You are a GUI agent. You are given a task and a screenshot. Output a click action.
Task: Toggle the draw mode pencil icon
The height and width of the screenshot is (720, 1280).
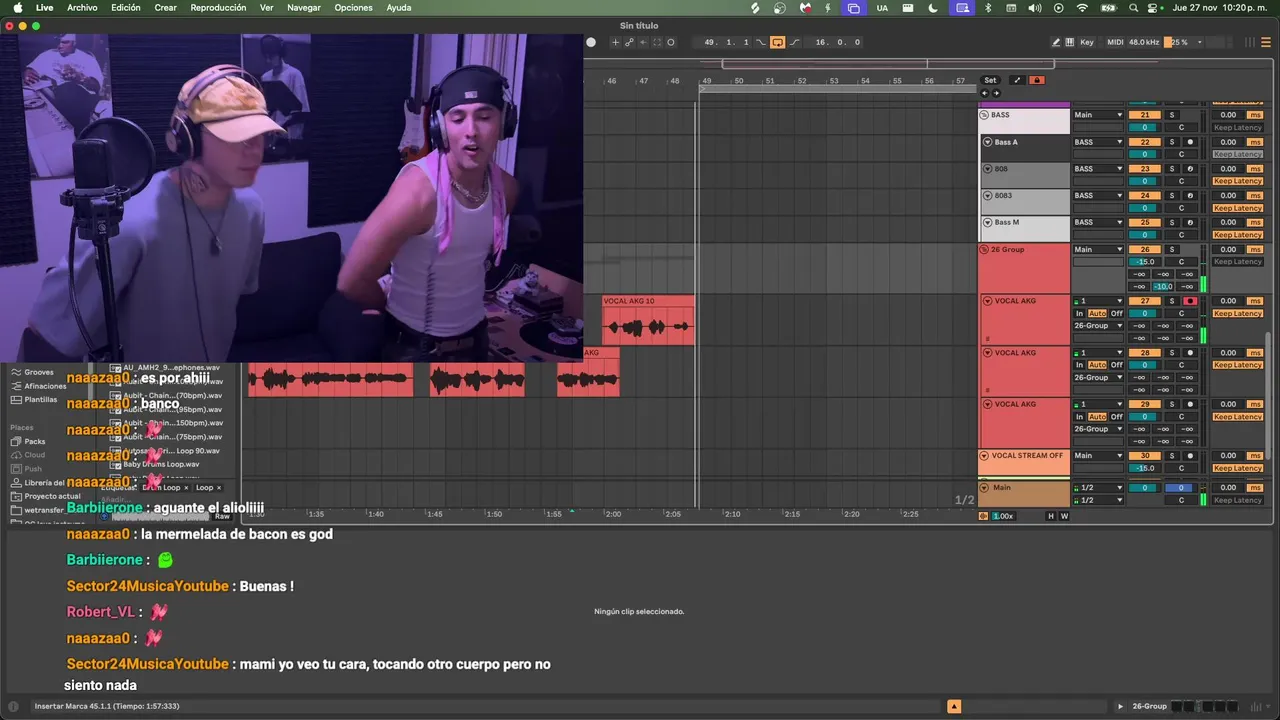click(x=1056, y=42)
